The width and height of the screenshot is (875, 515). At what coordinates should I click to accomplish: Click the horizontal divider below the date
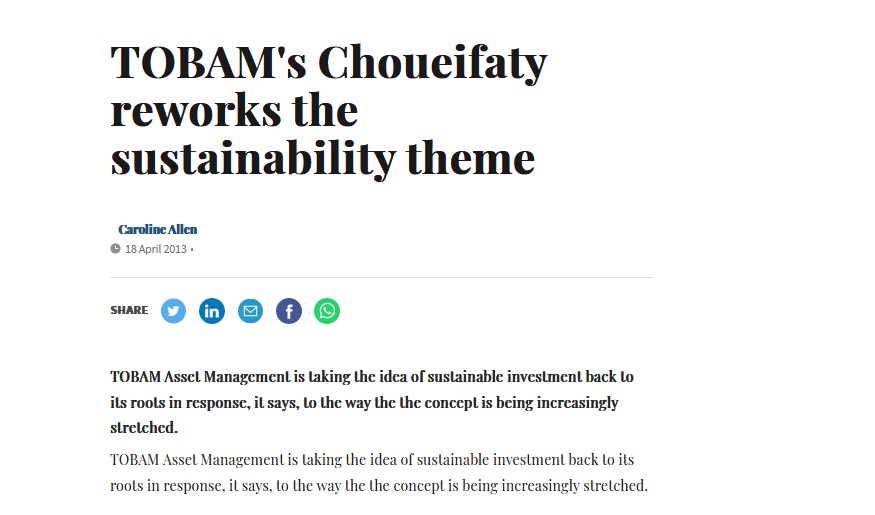[x=381, y=277]
